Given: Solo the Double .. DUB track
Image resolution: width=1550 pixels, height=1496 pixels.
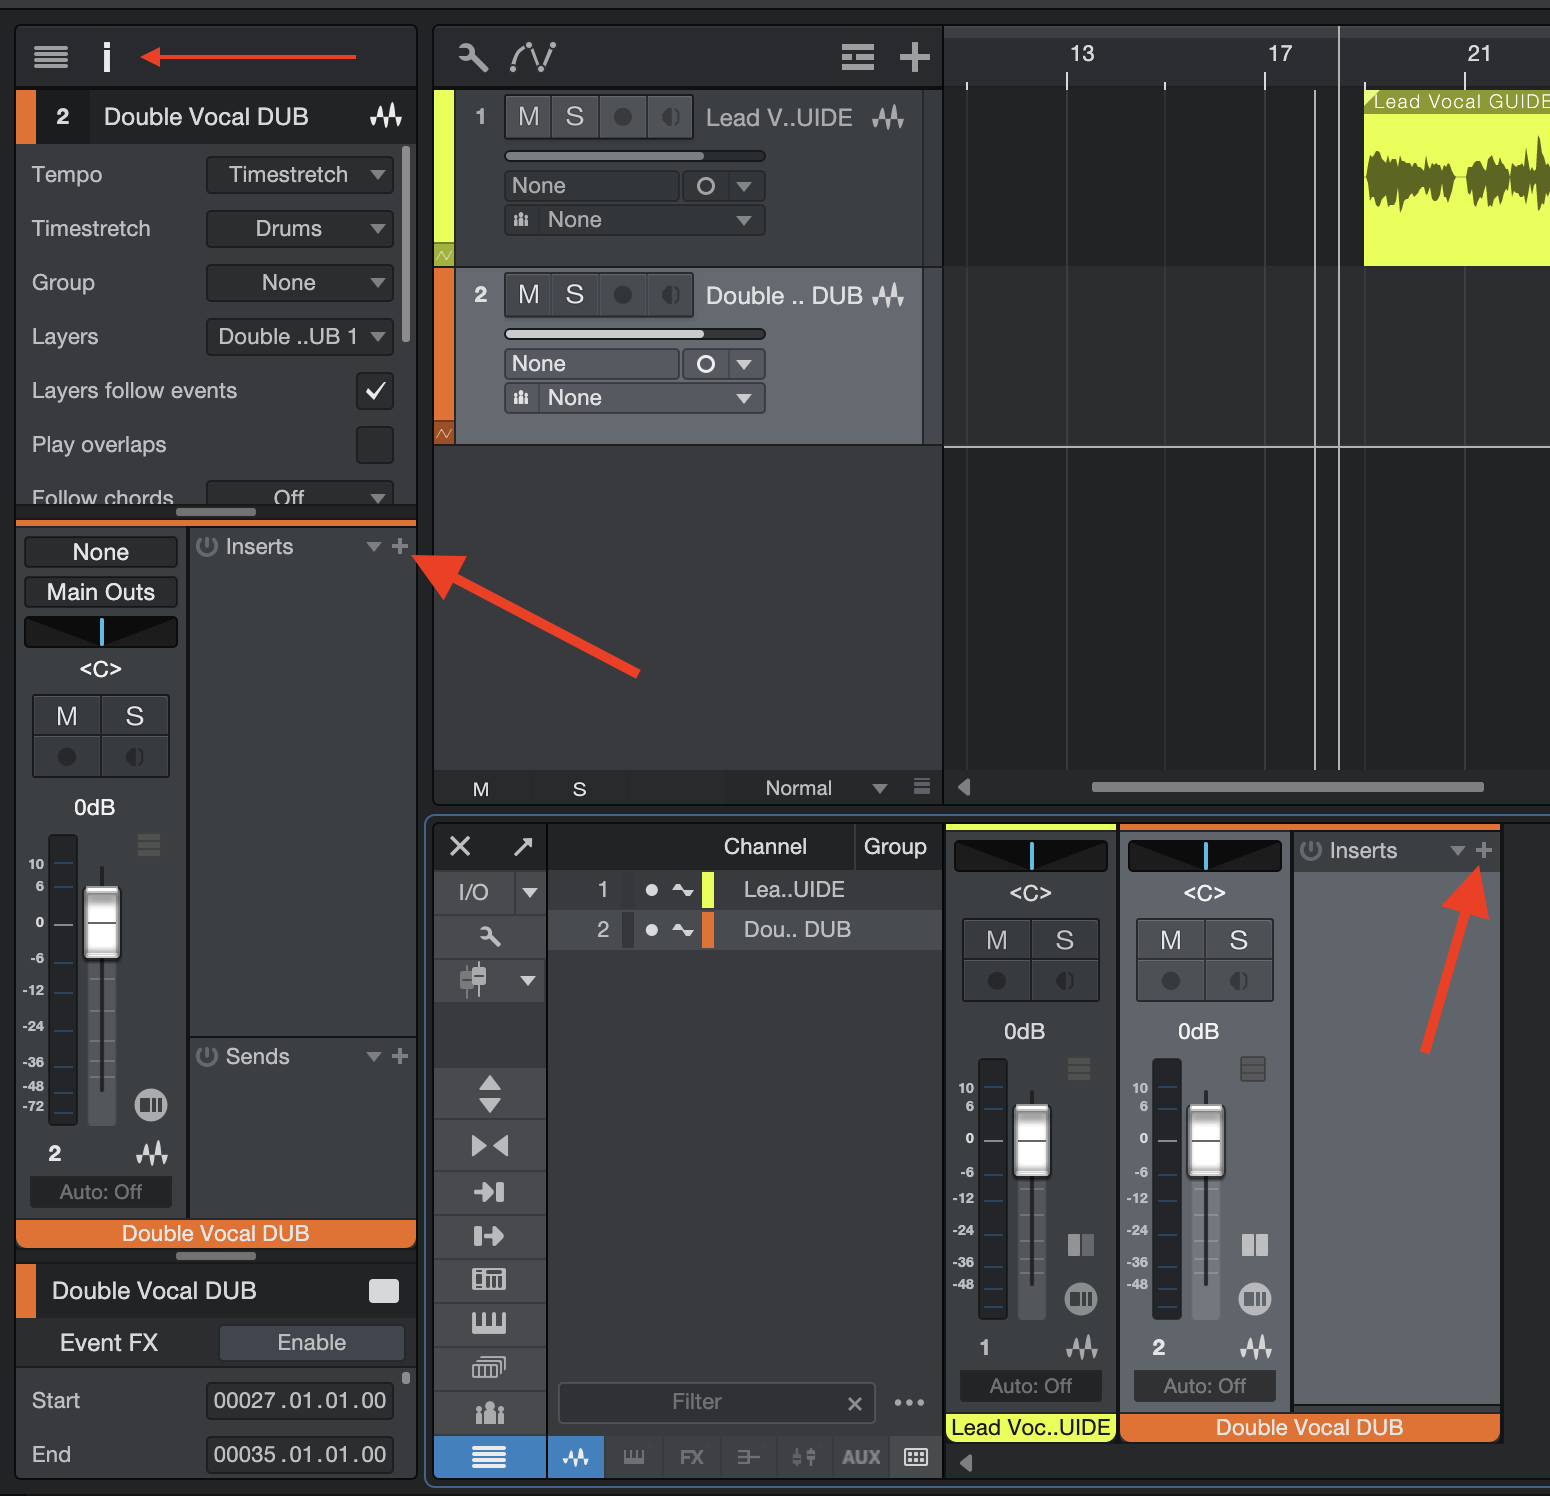Looking at the screenshot, I should [x=574, y=294].
